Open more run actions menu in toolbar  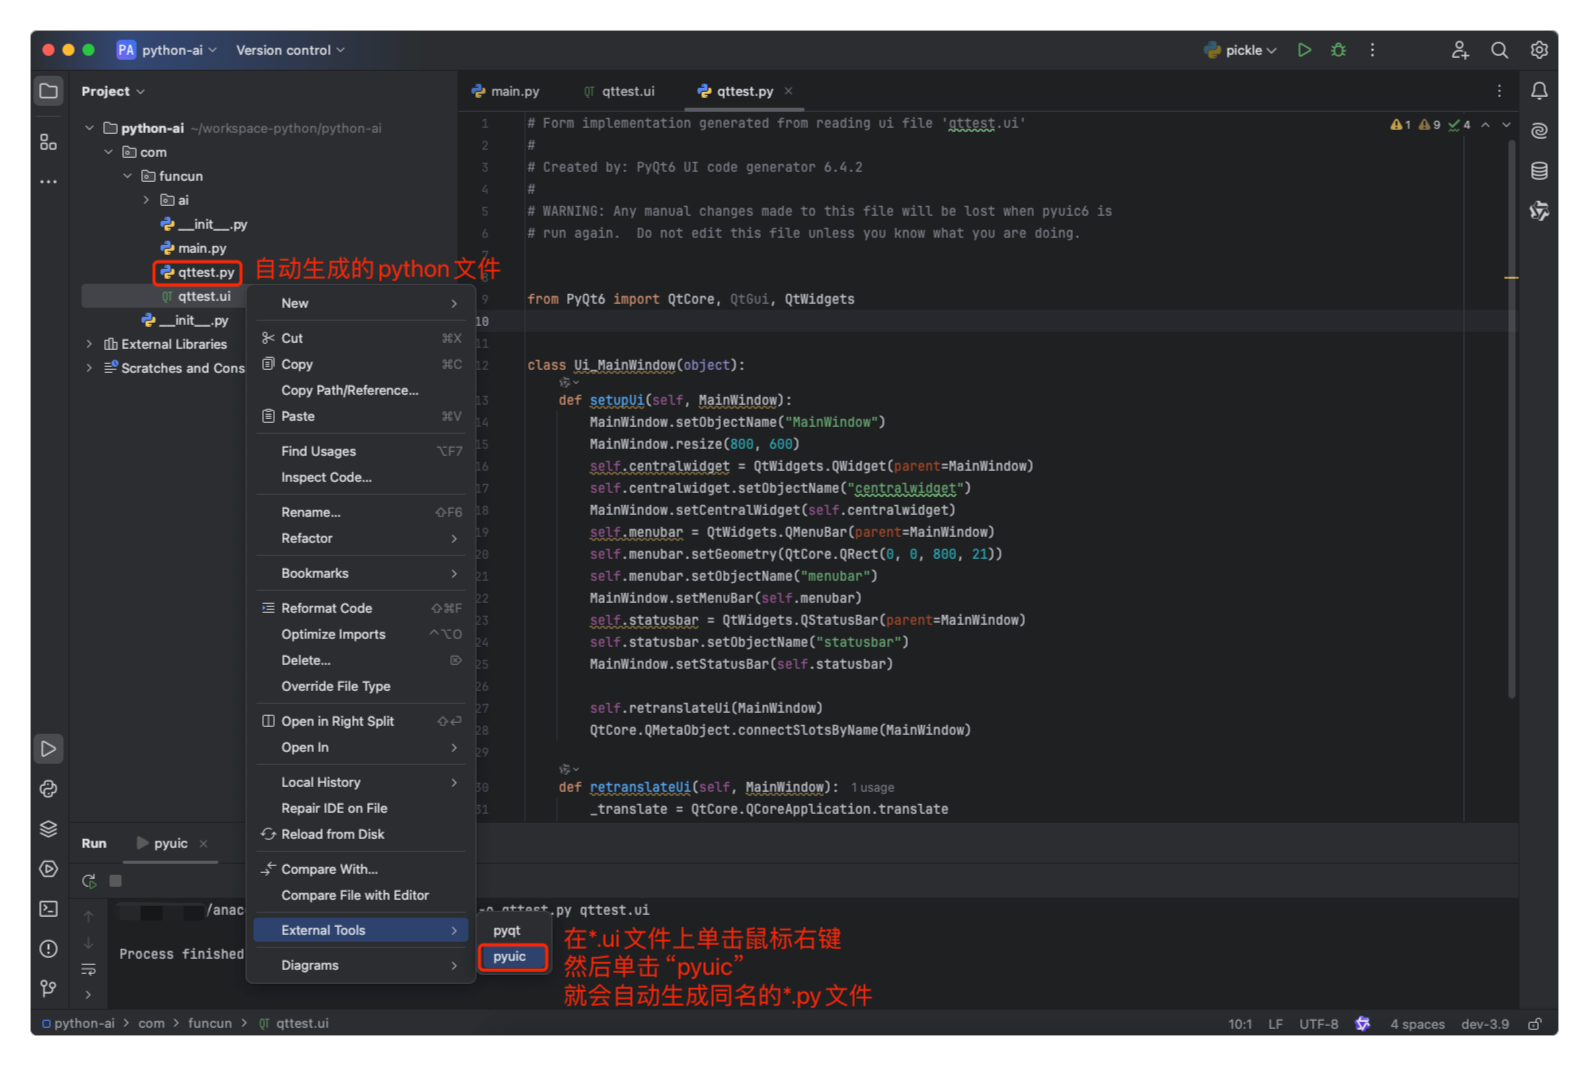1372,50
